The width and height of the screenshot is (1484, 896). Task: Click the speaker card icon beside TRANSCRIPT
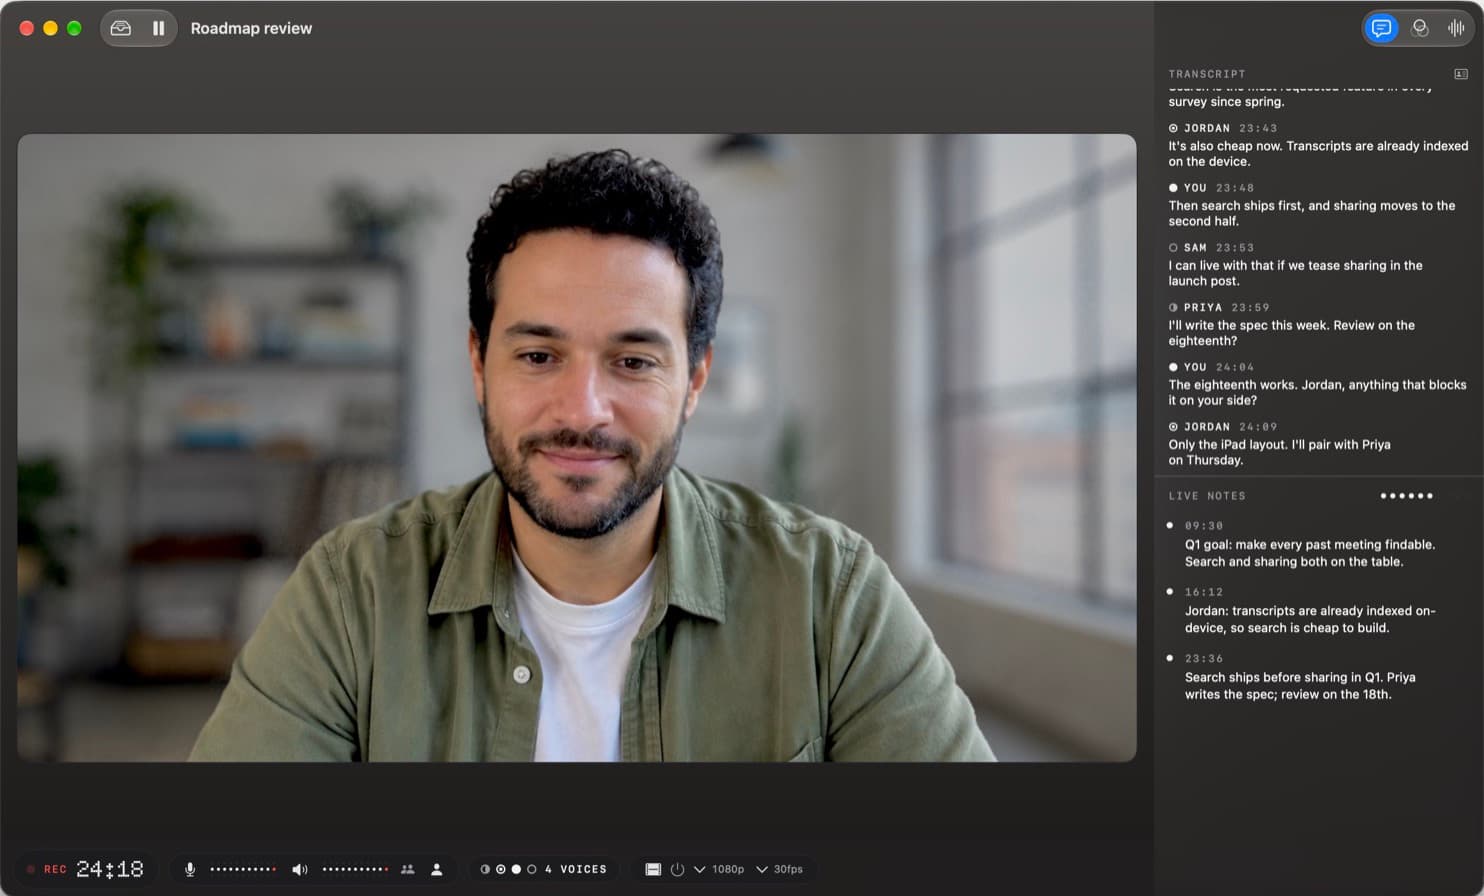tap(1461, 74)
